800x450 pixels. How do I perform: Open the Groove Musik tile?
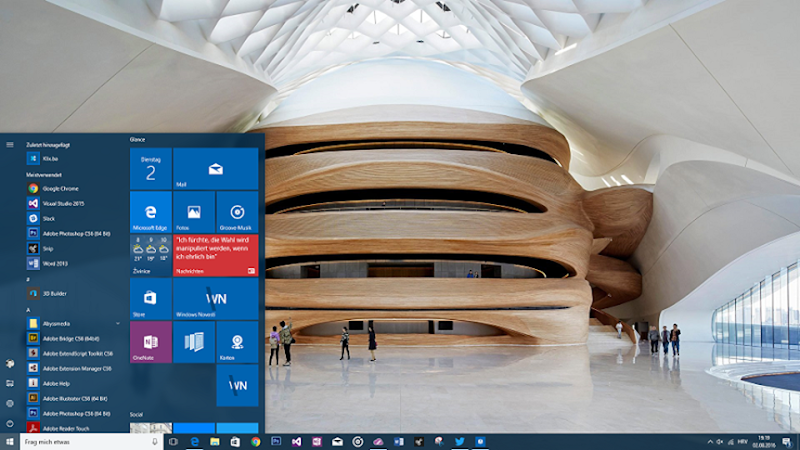[237, 212]
